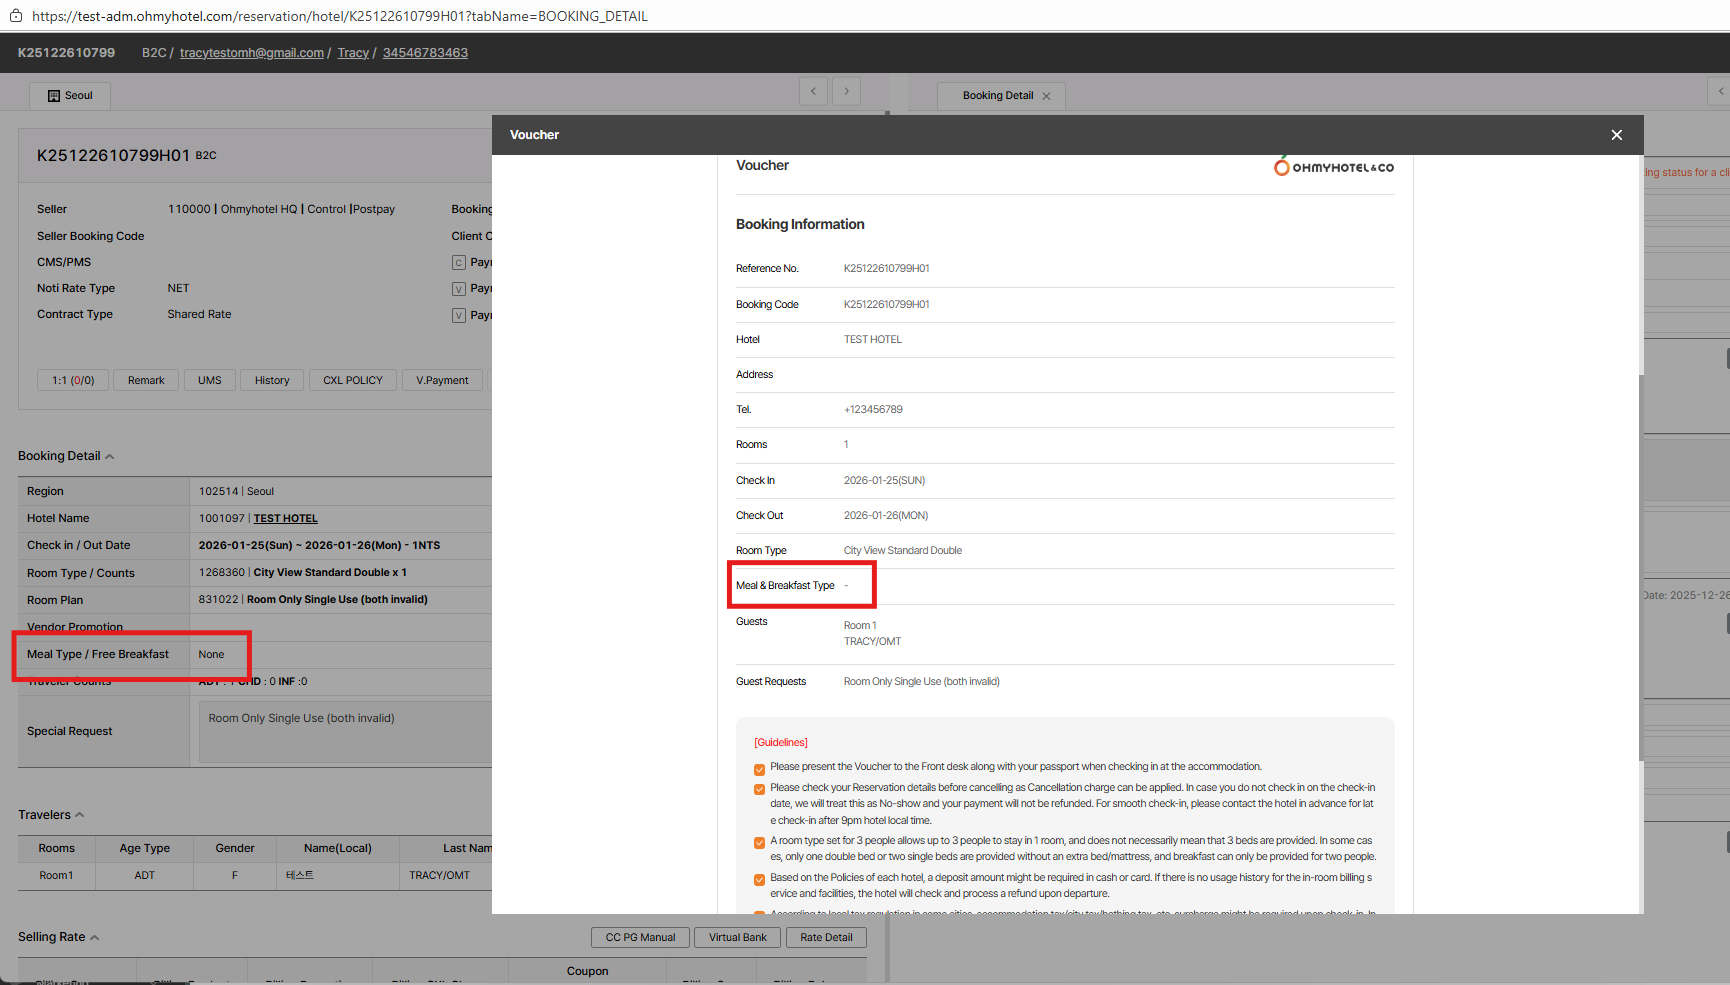Click the OHMYHOTEL&CO logo in the voucher
The image size is (1730, 985).
tap(1333, 167)
